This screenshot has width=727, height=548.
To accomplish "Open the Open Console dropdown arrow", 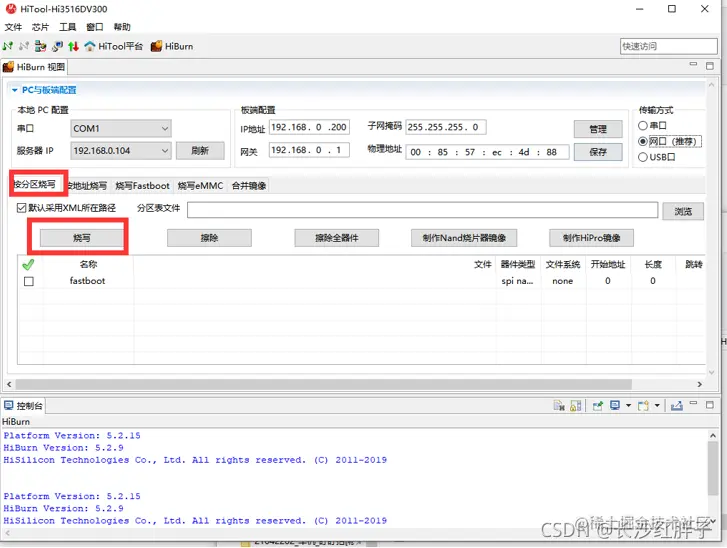I will [657, 406].
